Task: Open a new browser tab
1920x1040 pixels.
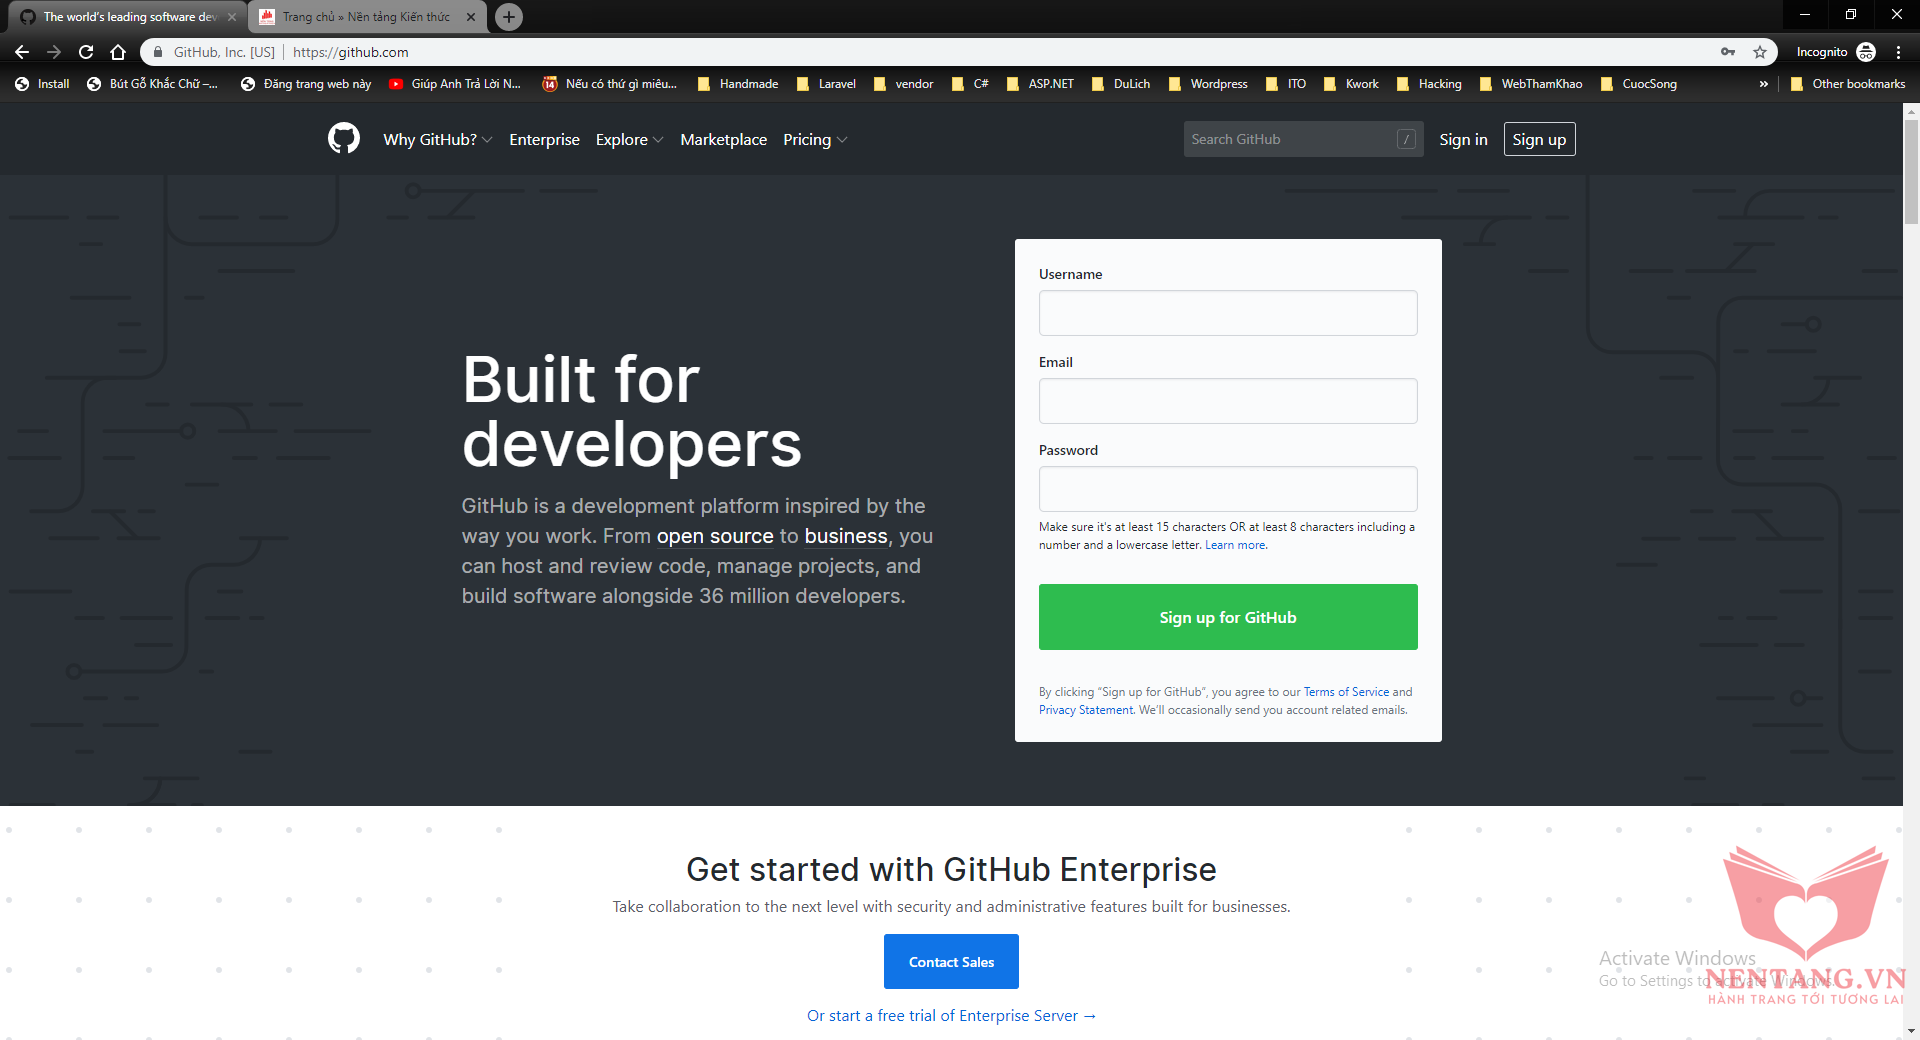Action: point(509,17)
